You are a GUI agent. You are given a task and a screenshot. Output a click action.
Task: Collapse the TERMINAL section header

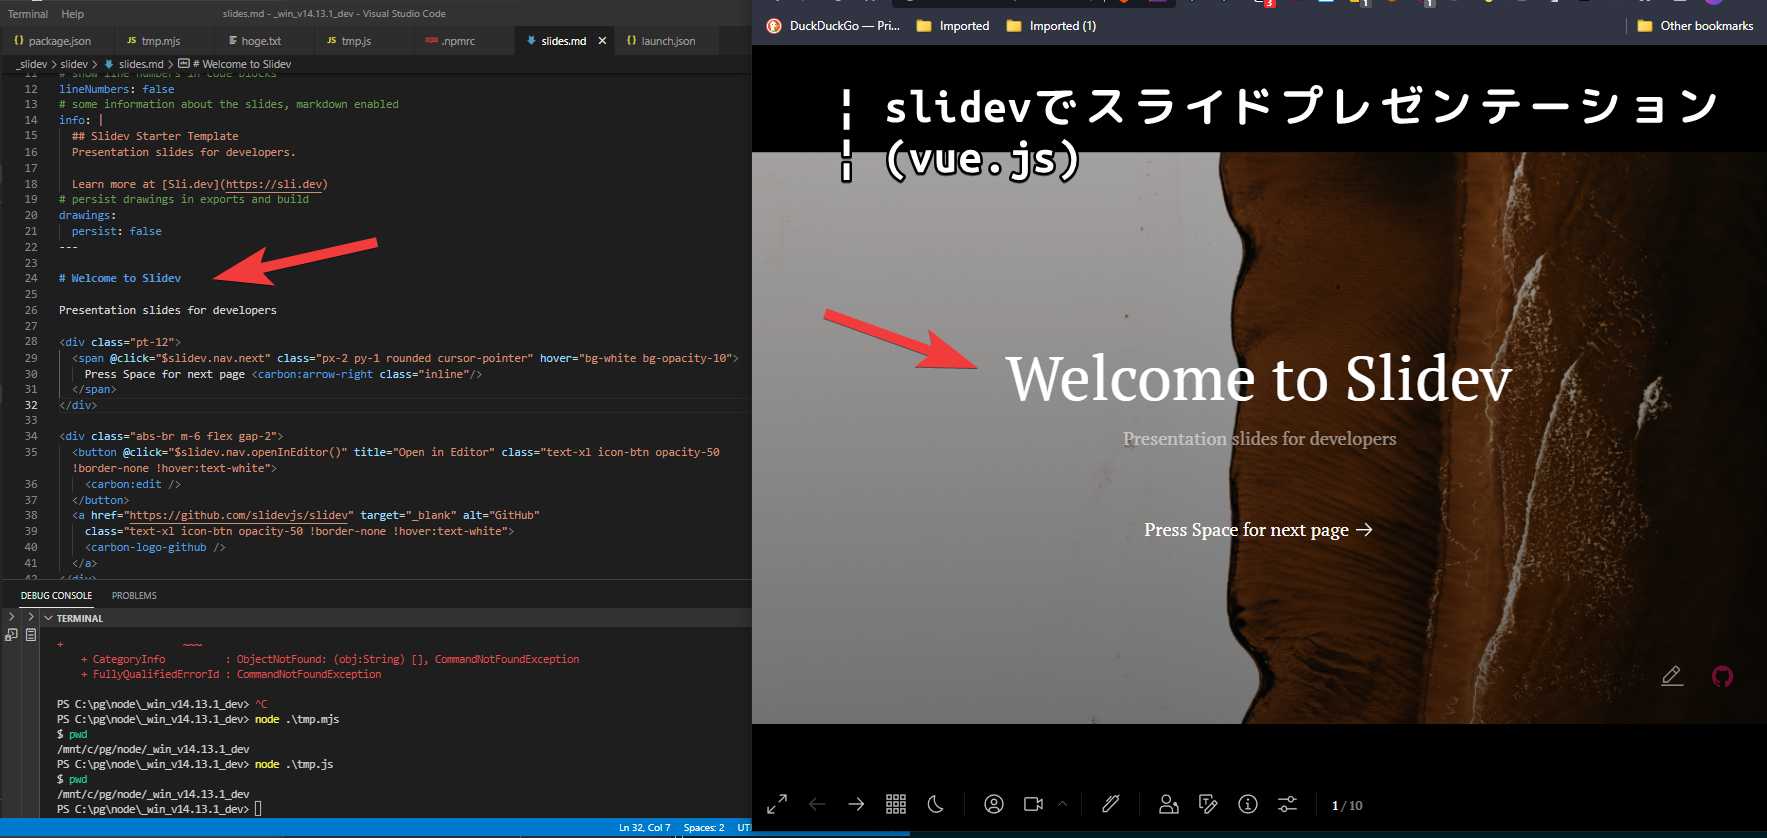click(79, 619)
